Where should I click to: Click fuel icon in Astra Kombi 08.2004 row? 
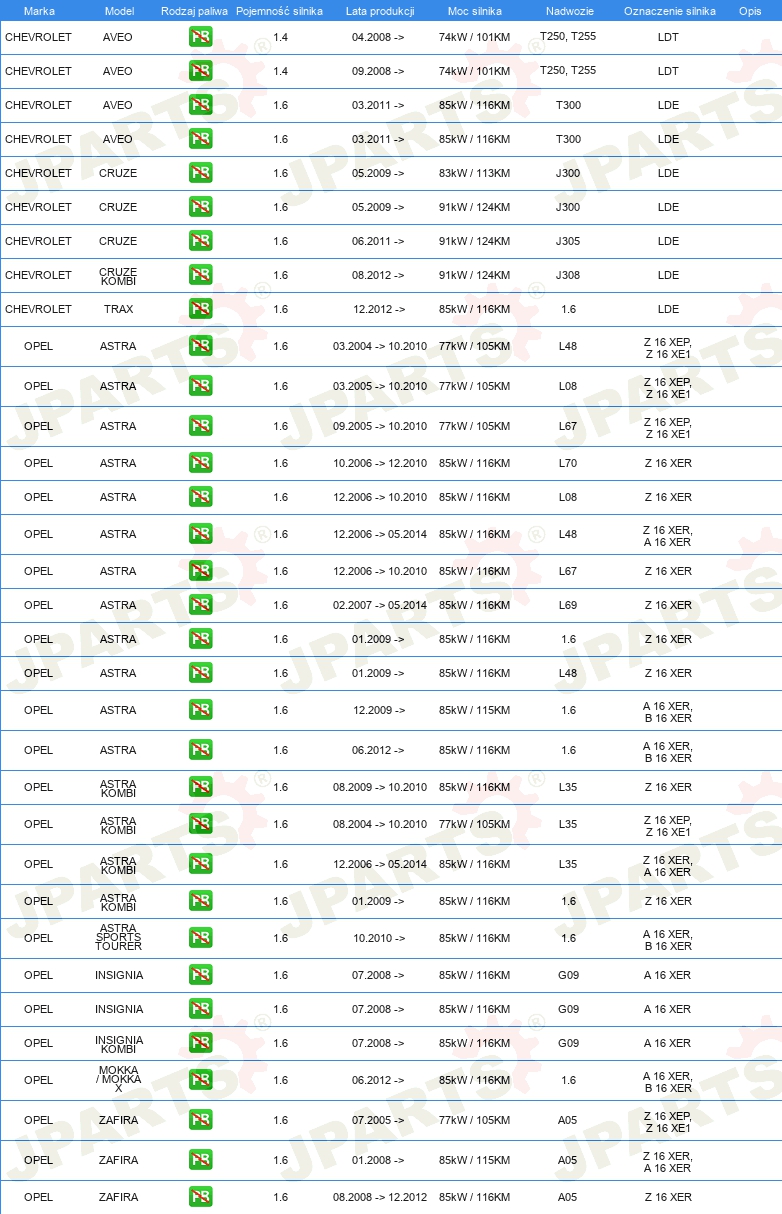click(x=200, y=824)
